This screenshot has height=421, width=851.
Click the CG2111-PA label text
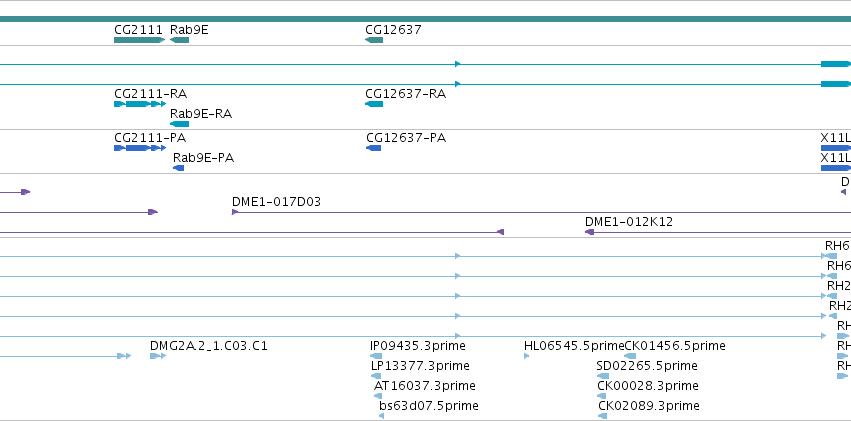[150, 138]
